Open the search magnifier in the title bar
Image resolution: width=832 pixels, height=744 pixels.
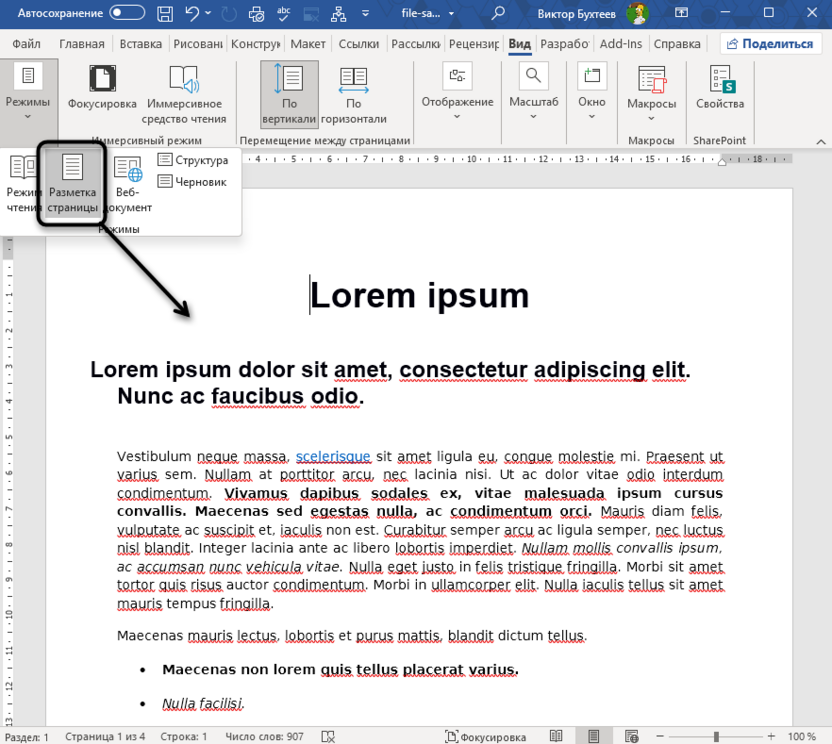point(498,13)
